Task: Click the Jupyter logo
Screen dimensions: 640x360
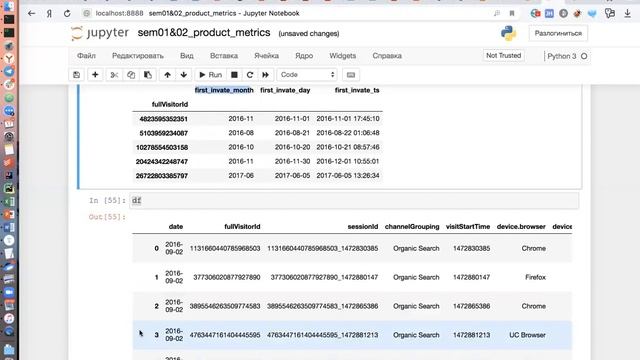Action: [x=100, y=33]
